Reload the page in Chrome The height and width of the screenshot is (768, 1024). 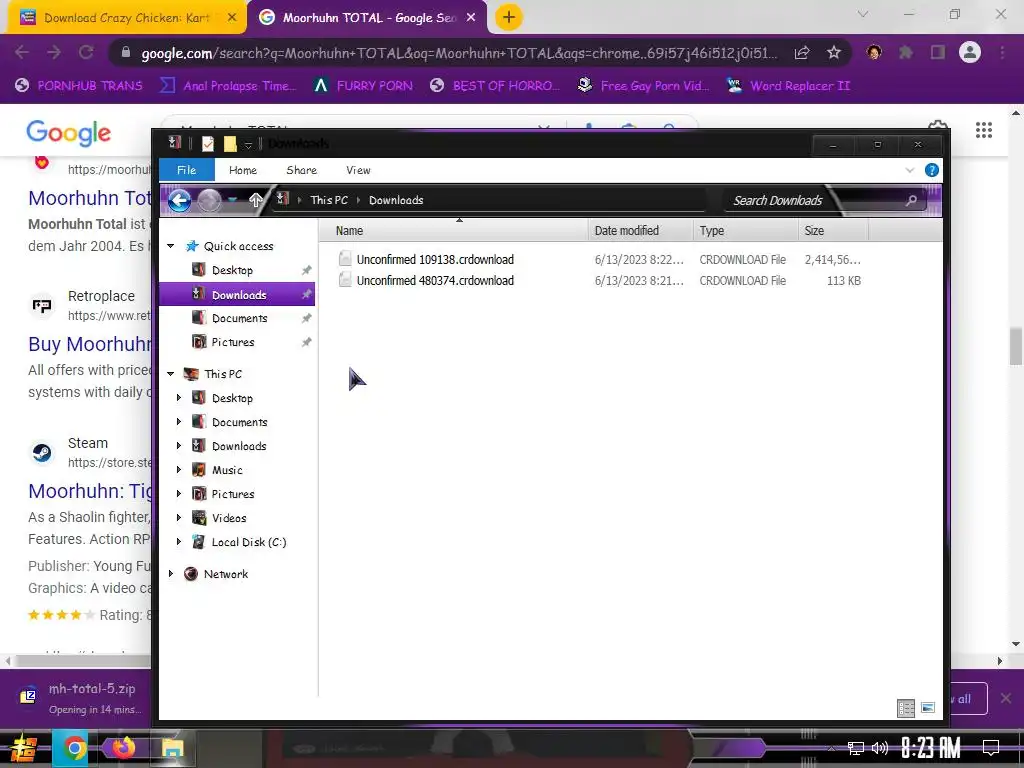click(86, 52)
